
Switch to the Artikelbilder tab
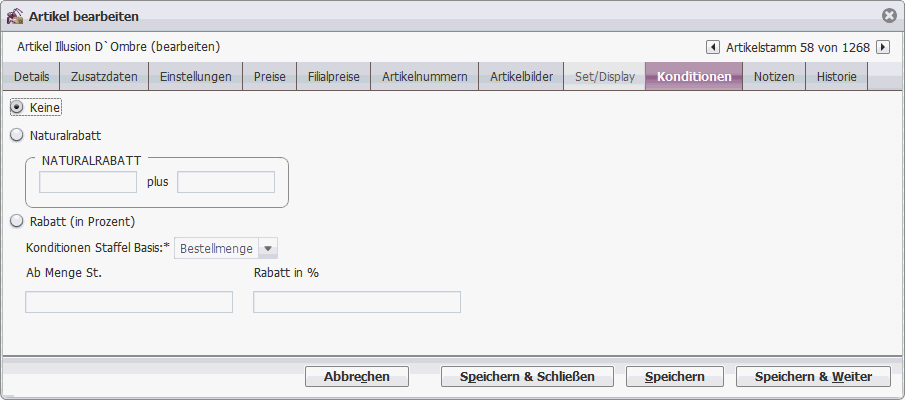tap(521, 77)
